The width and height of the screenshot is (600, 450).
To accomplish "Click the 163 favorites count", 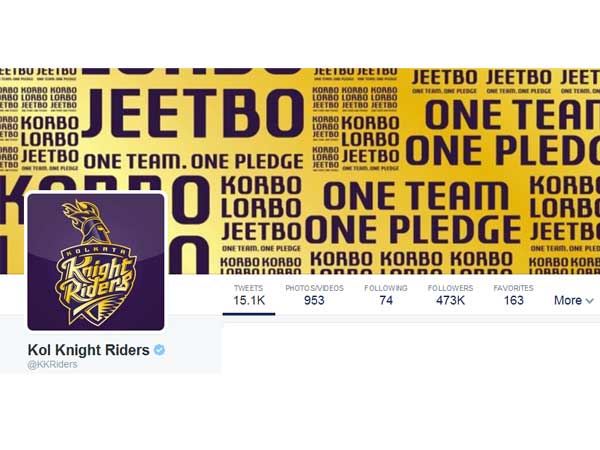I will click(x=514, y=301).
